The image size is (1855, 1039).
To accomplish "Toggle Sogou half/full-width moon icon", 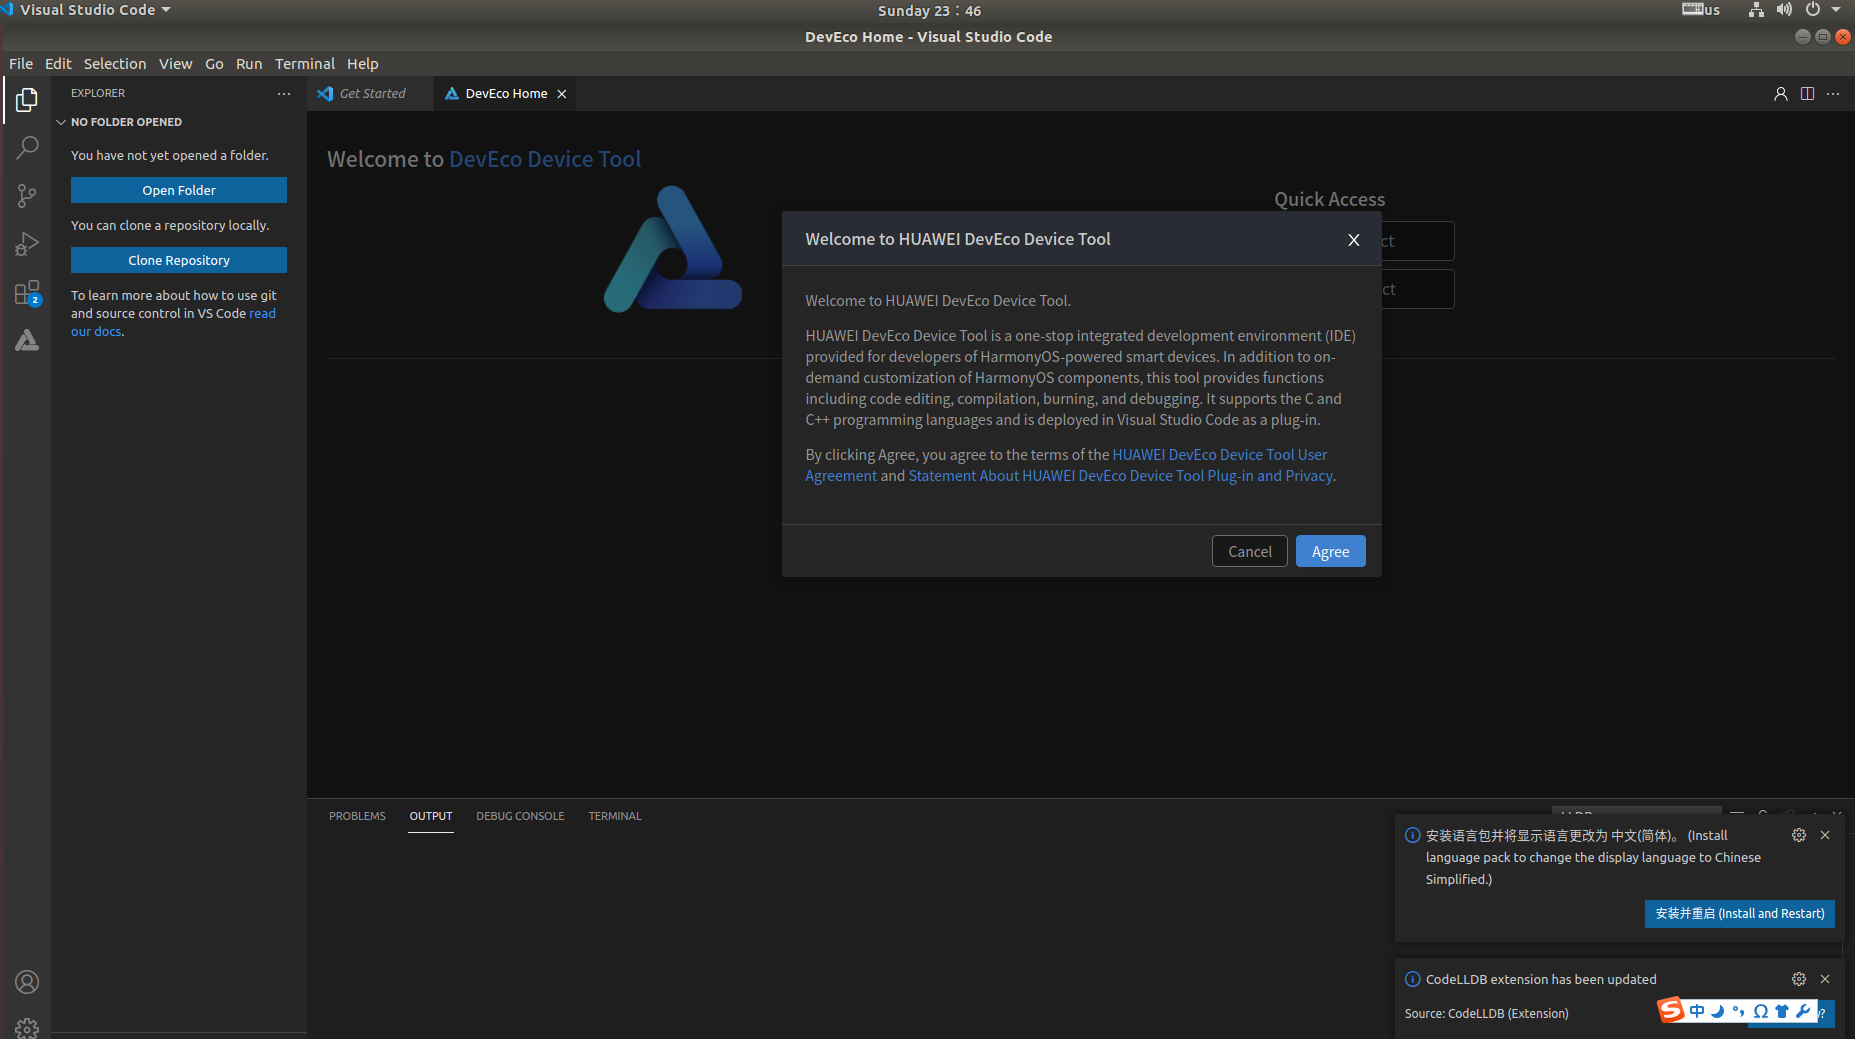I will coord(1718,1011).
